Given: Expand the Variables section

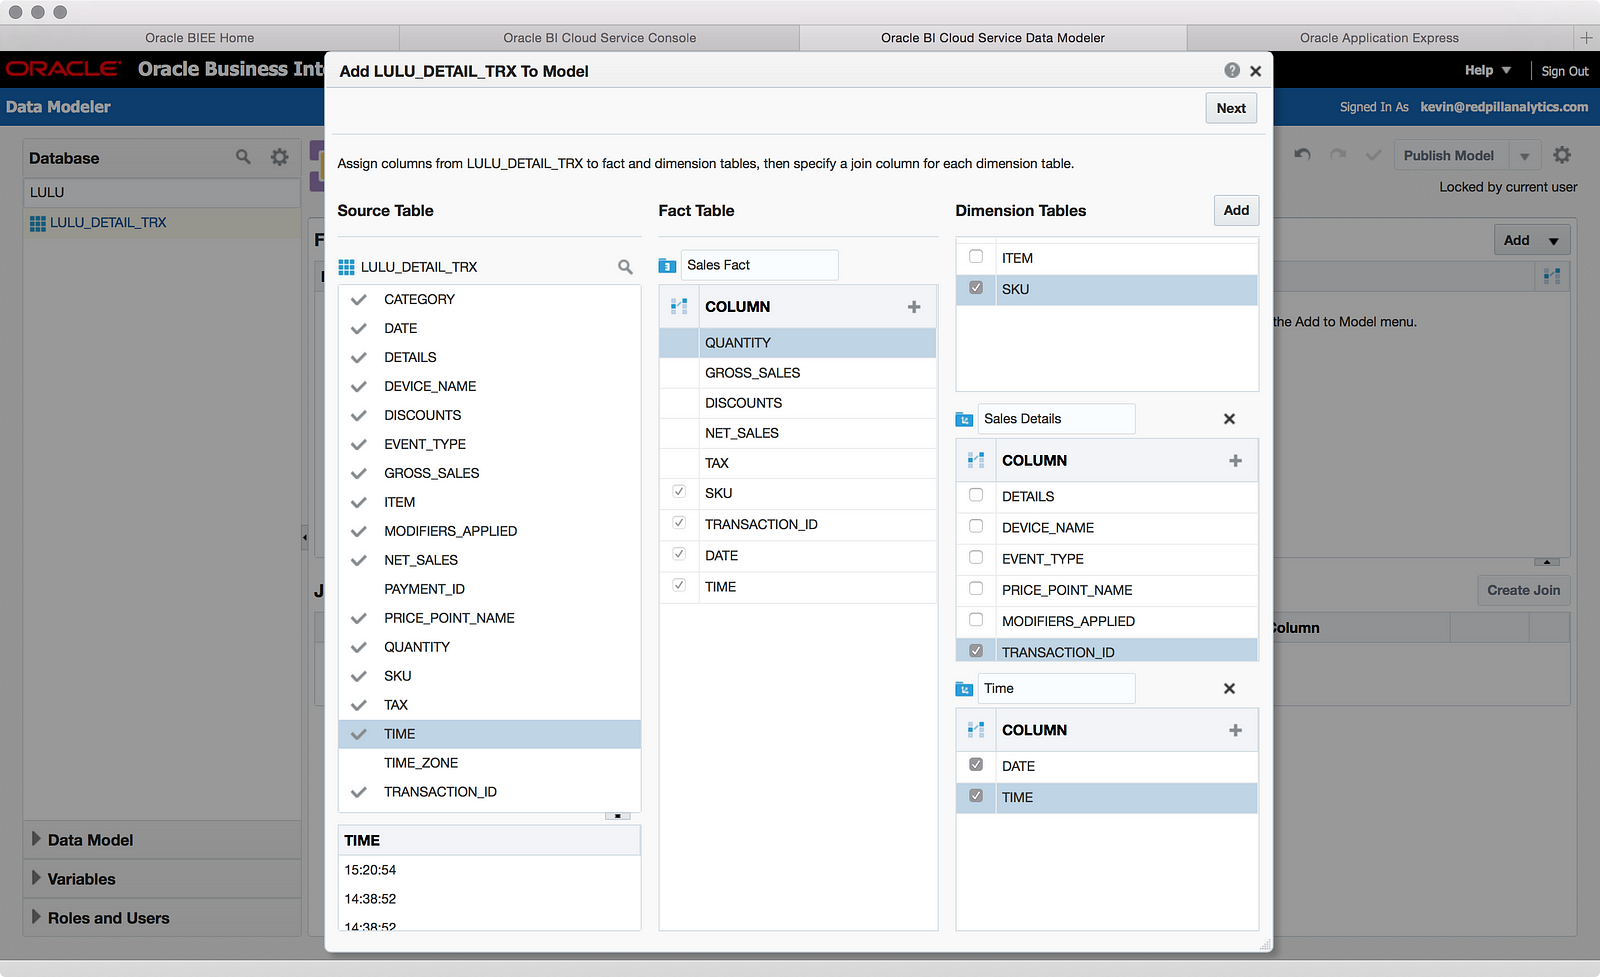Looking at the screenshot, I should pos(37,878).
